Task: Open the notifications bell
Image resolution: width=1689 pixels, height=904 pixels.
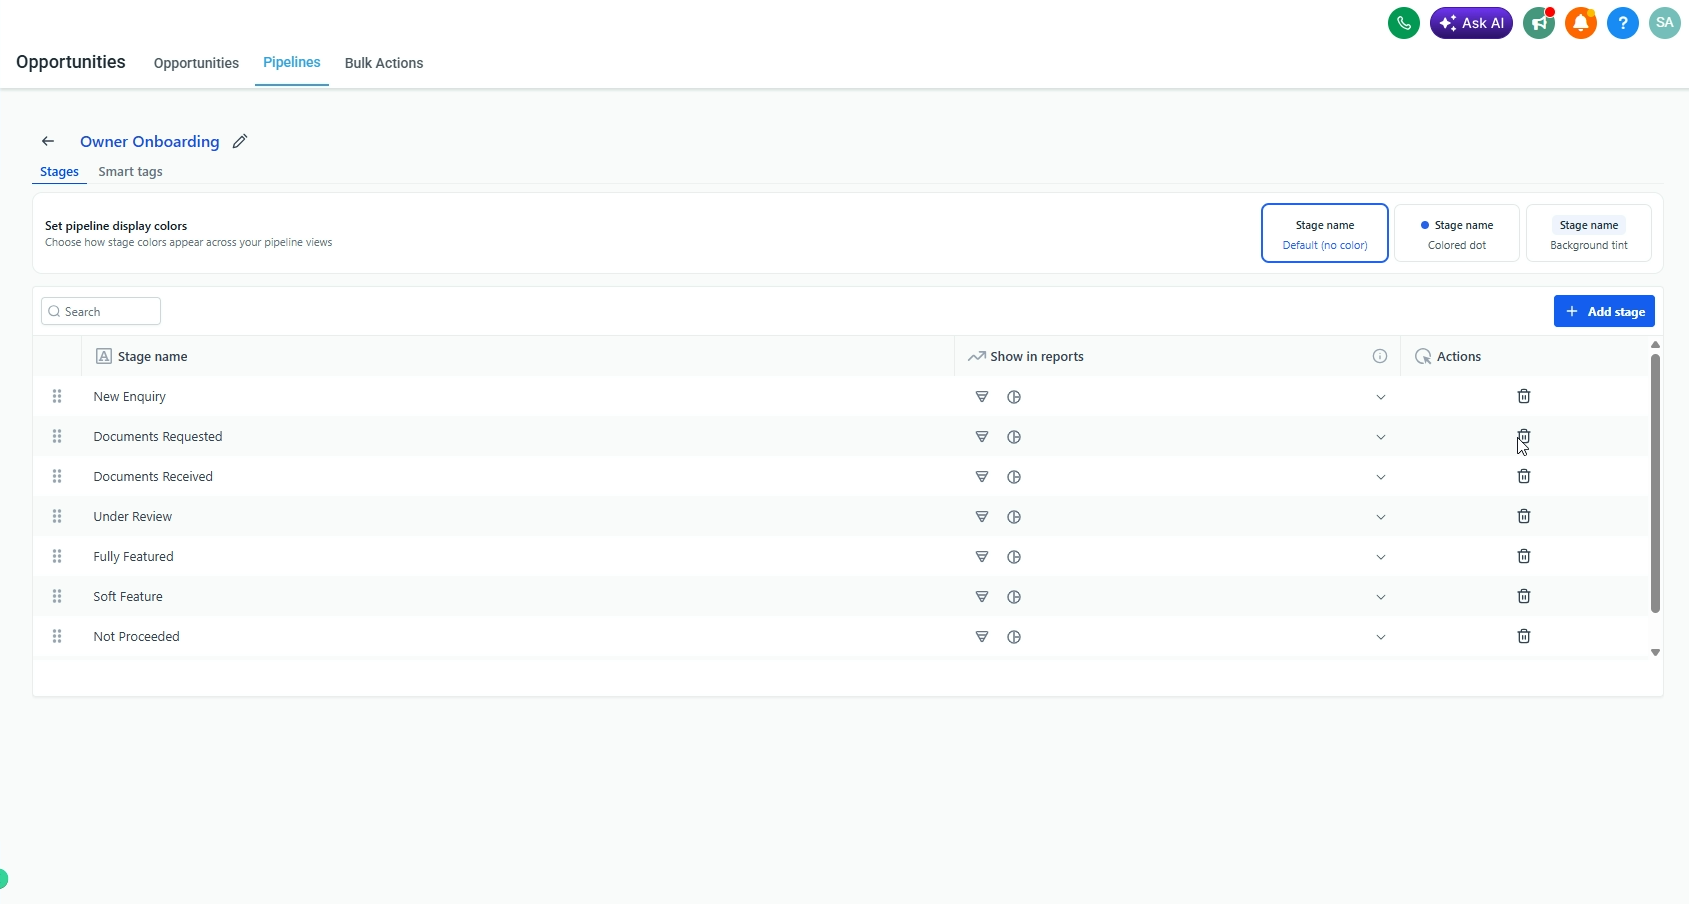Action: (1581, 23)
